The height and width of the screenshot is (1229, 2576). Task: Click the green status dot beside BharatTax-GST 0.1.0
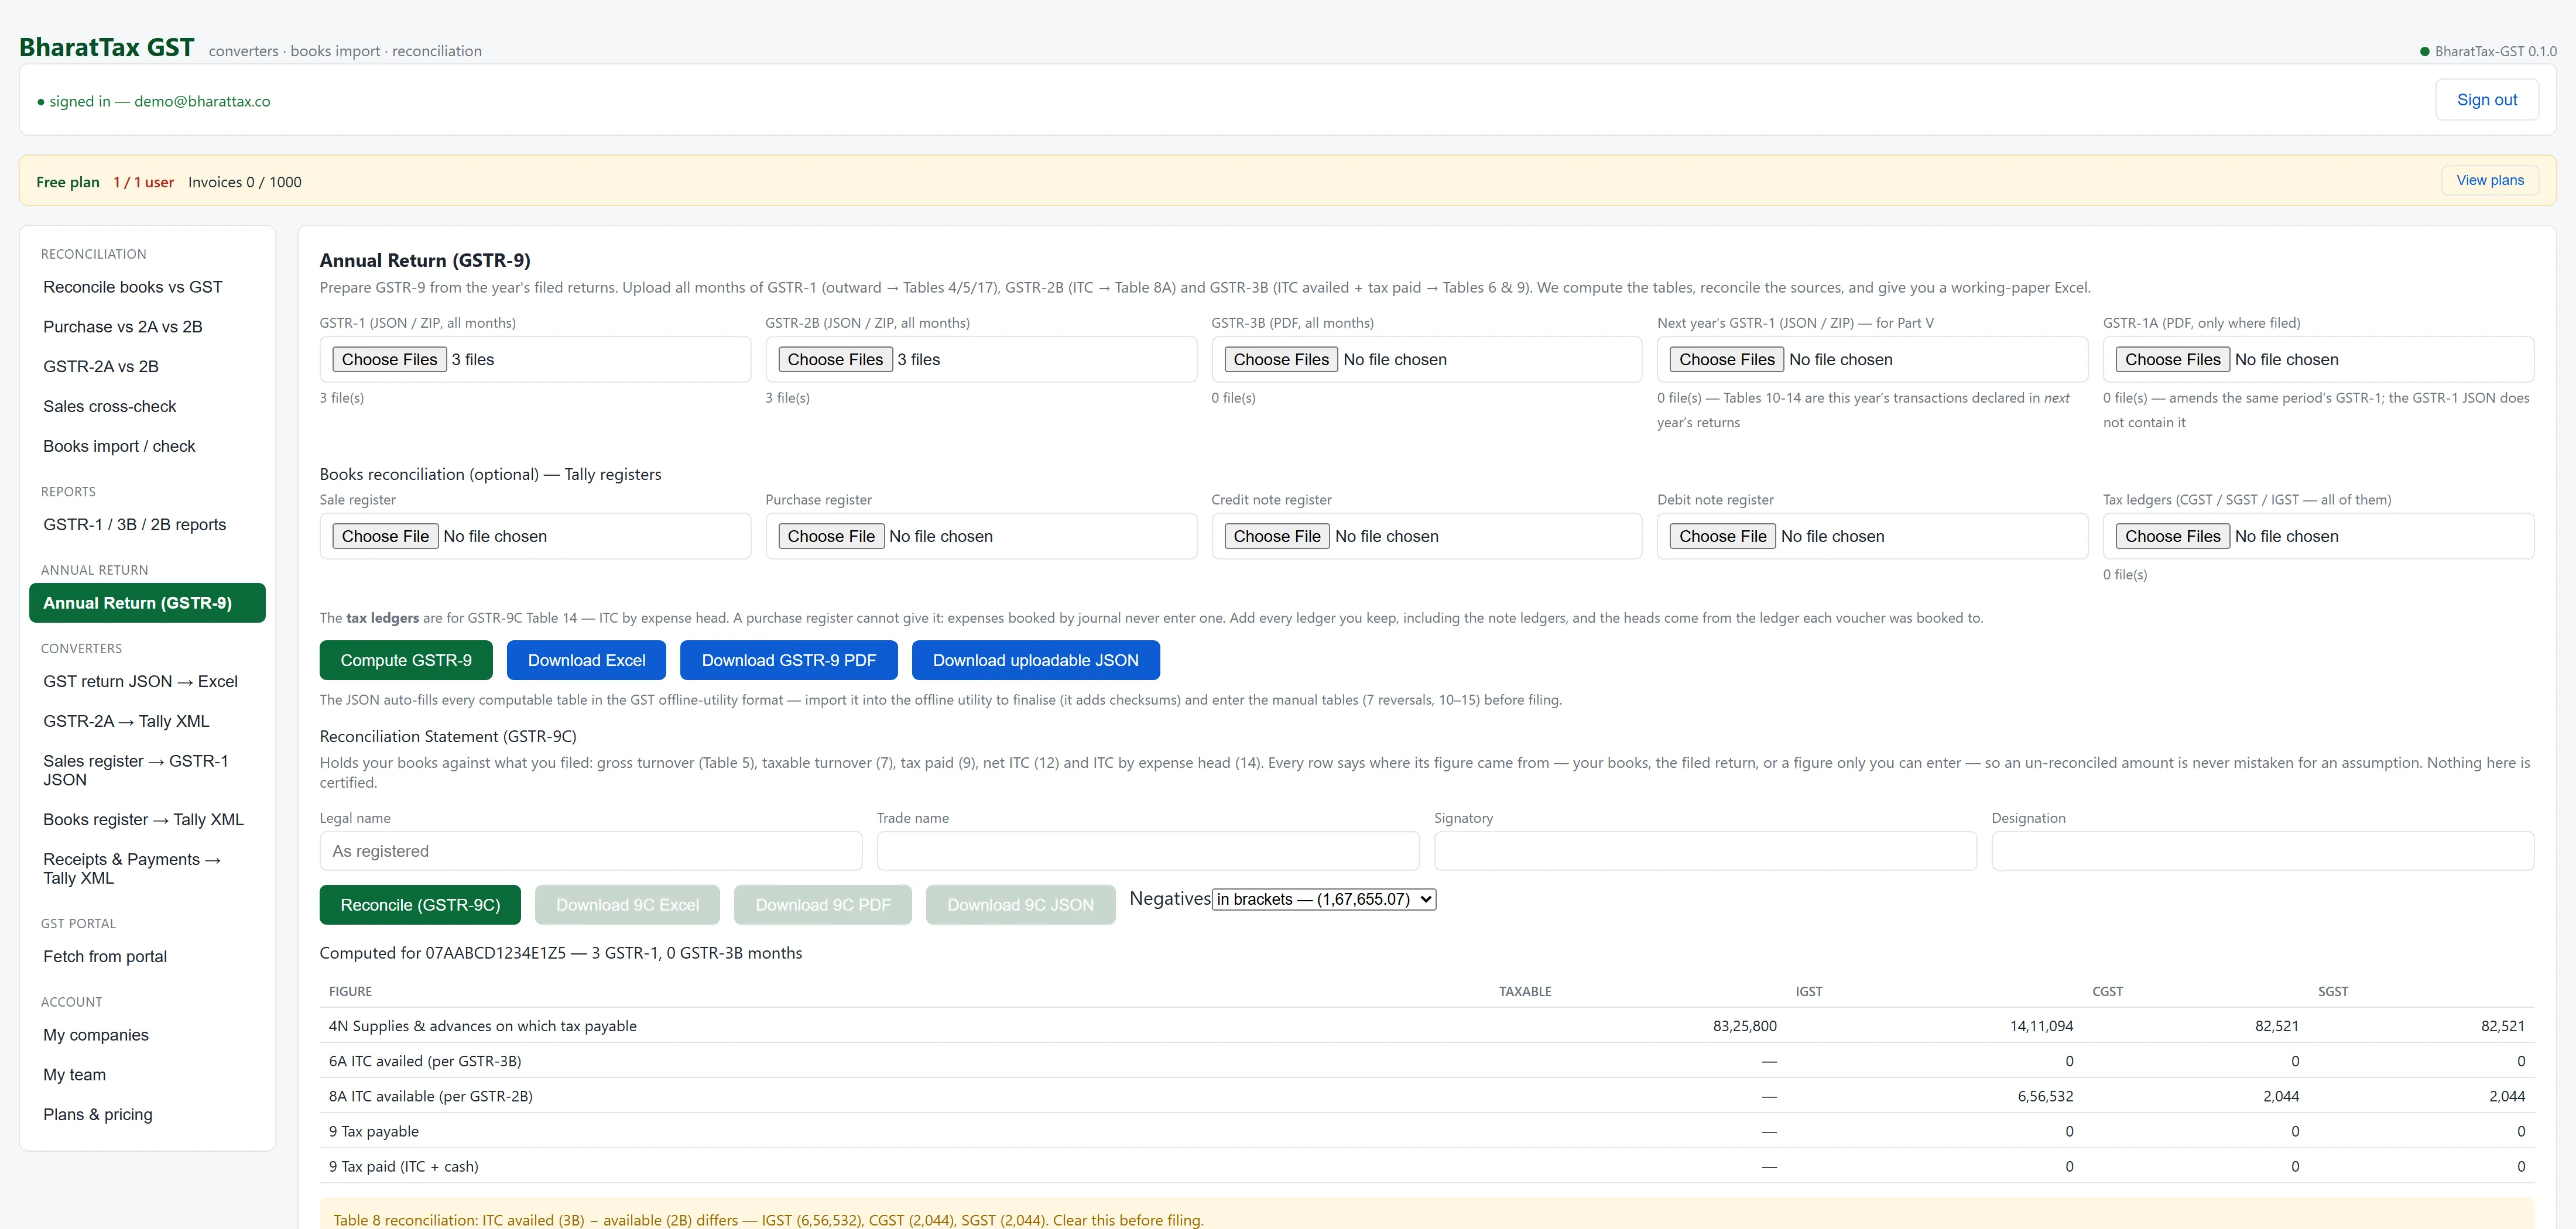click(x=2424, y=52)
